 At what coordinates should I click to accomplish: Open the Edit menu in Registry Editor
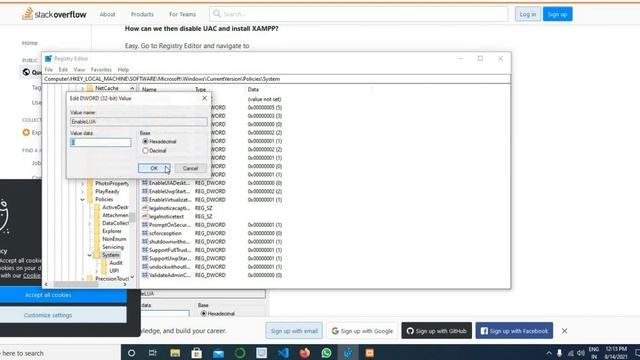click(63, 70)
